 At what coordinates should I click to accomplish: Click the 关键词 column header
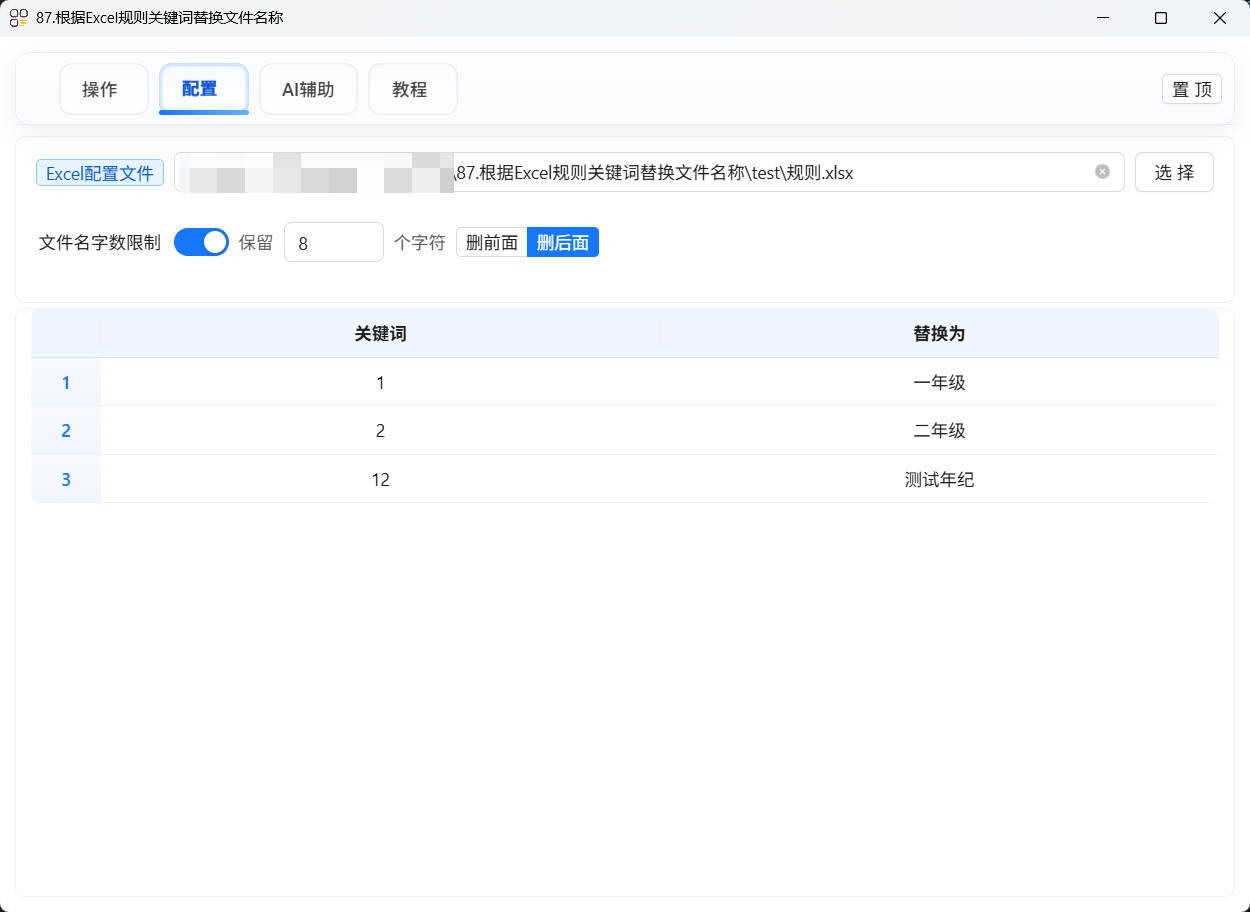pos(380,333)
